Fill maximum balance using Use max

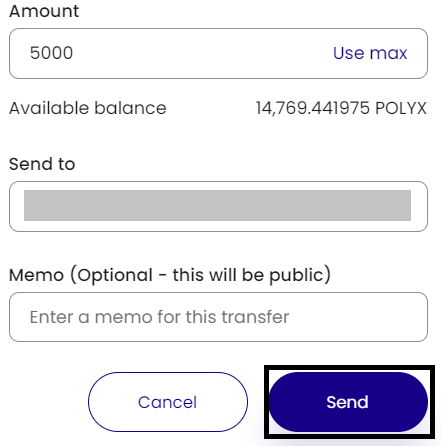370,53
